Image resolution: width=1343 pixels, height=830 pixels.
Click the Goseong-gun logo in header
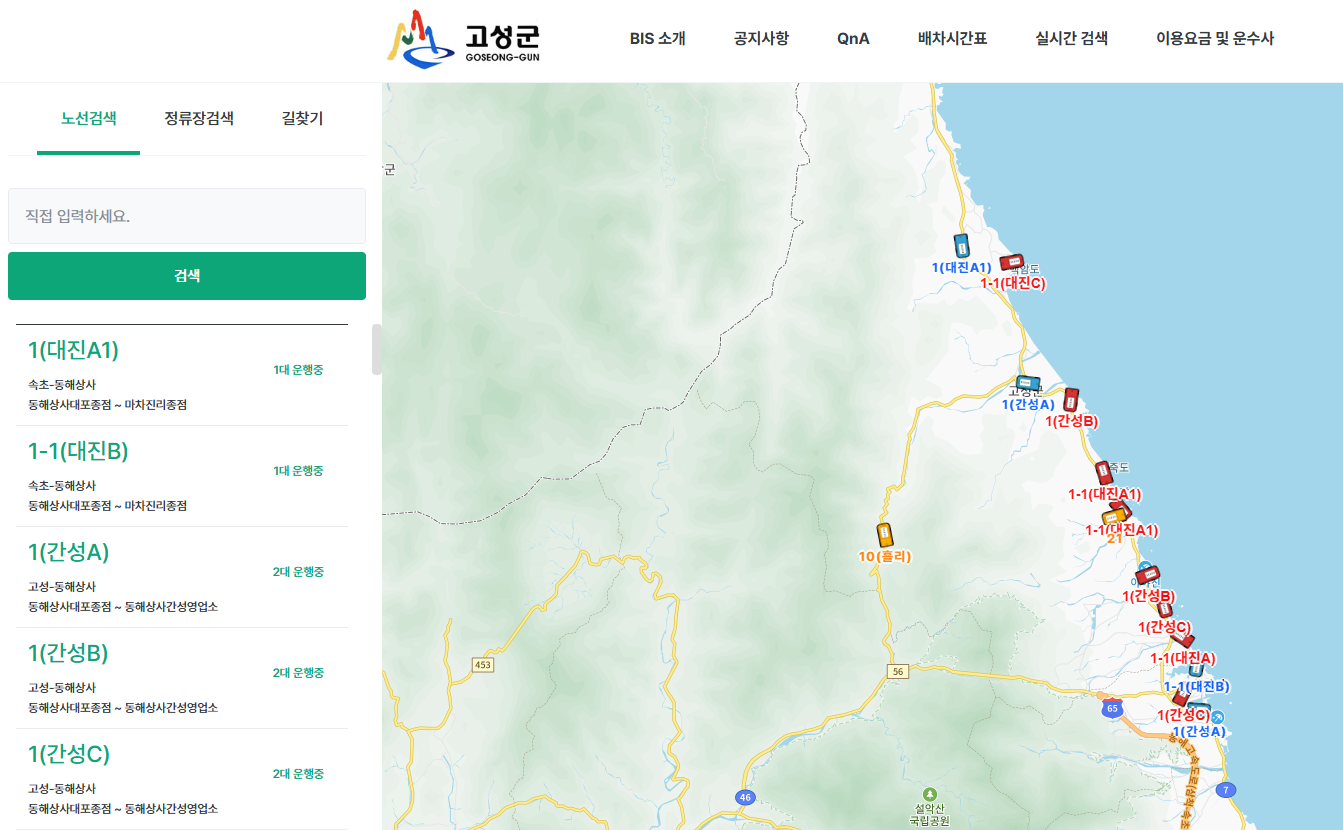[464, 40]
